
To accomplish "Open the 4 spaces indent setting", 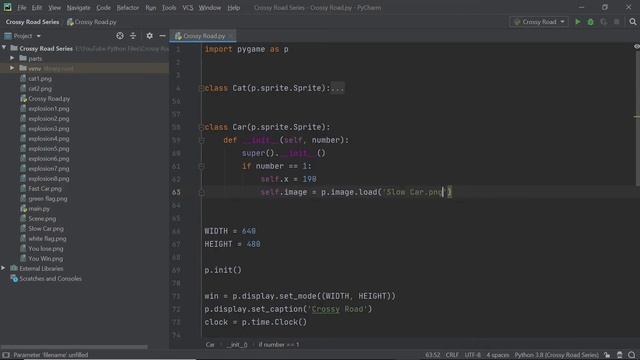I will coord(498,355).
